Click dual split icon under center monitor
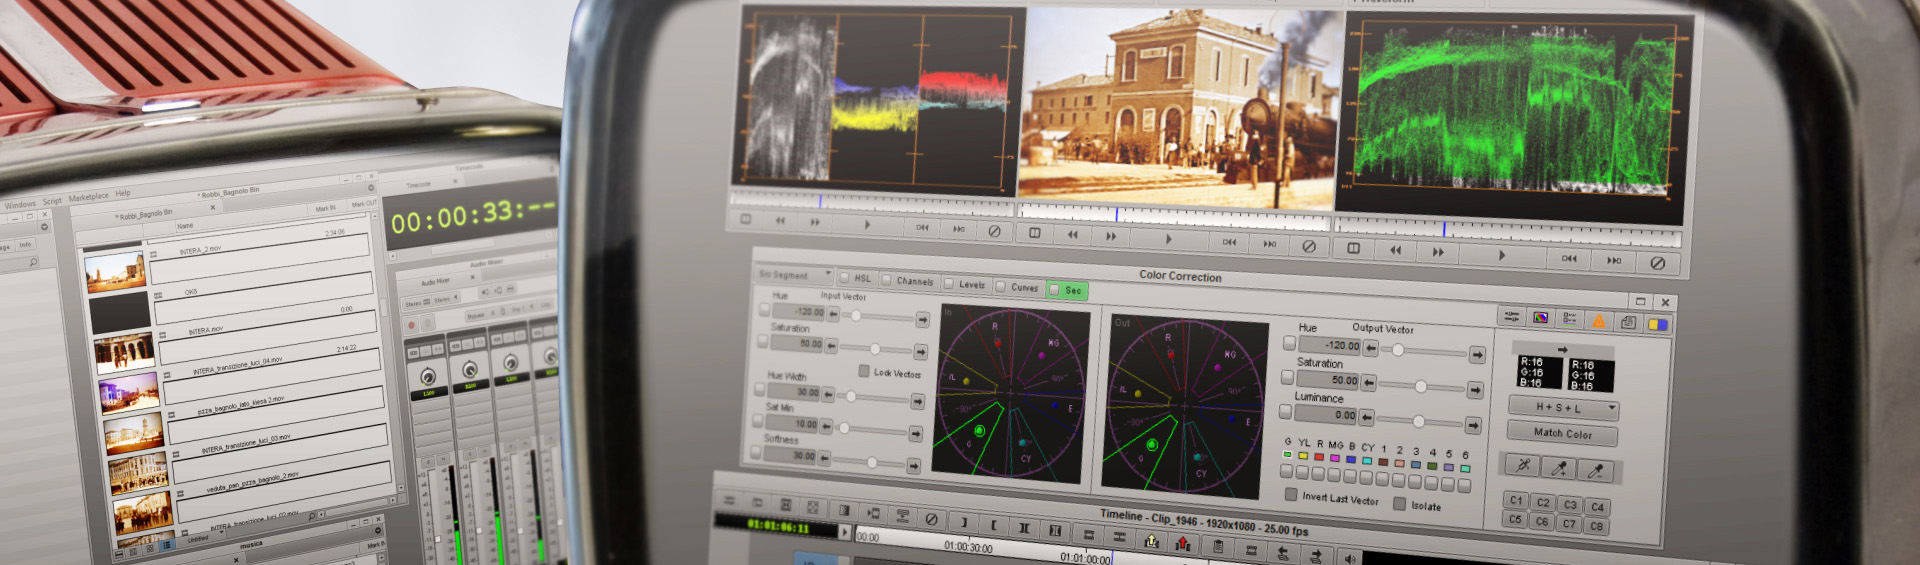This screenshot has width=1920, height=565. click(1034, 232)
